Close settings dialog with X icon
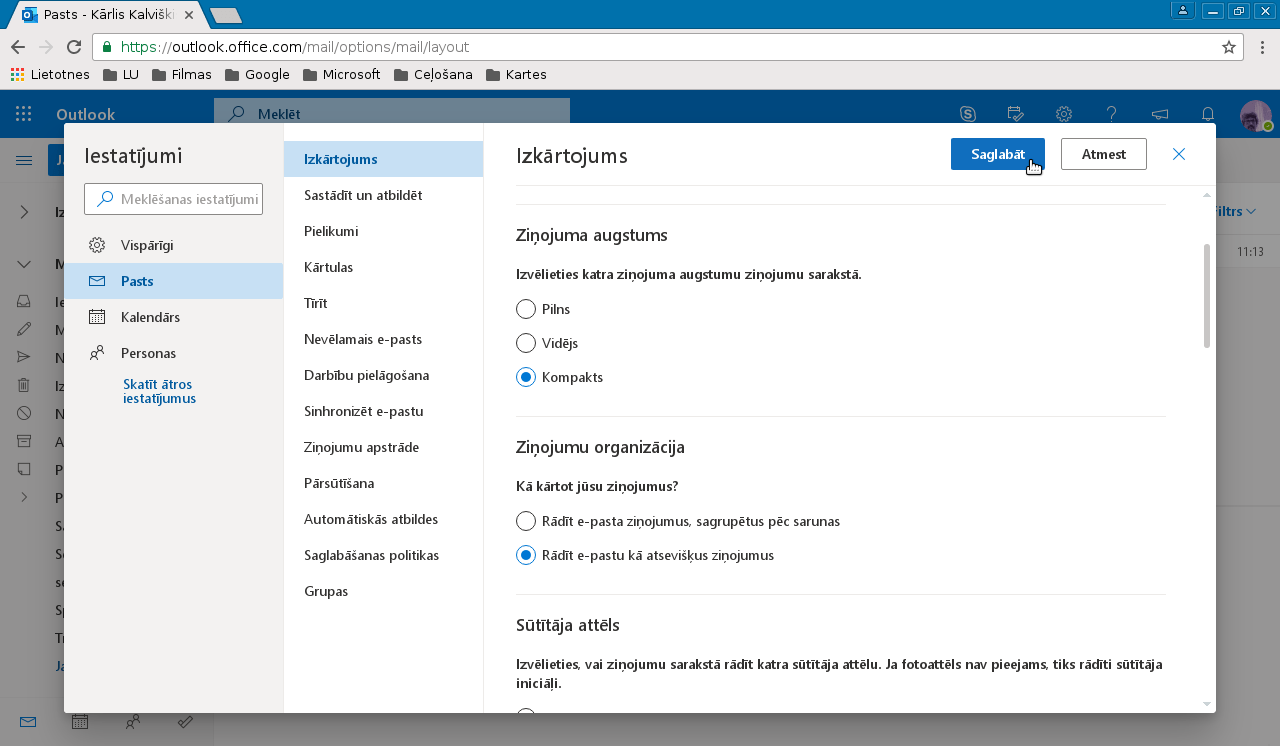 pyautogui.click(x=1179, y=154)
